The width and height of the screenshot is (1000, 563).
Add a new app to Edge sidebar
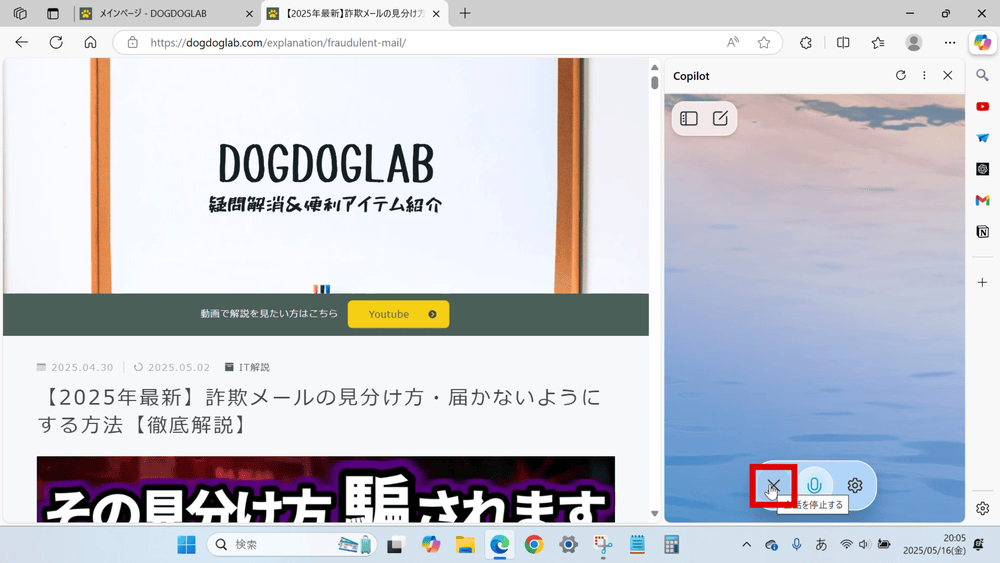pos(983,283)
